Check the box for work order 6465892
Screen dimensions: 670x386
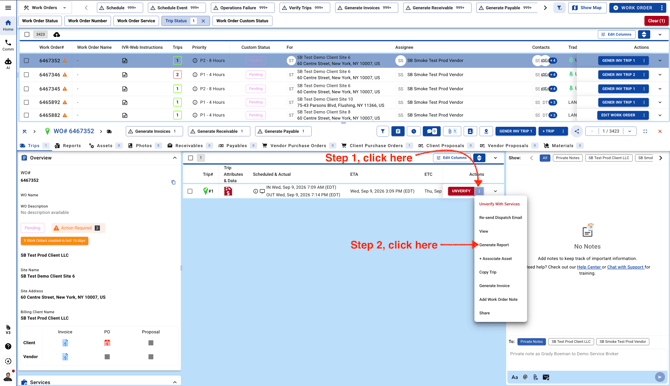26,103
